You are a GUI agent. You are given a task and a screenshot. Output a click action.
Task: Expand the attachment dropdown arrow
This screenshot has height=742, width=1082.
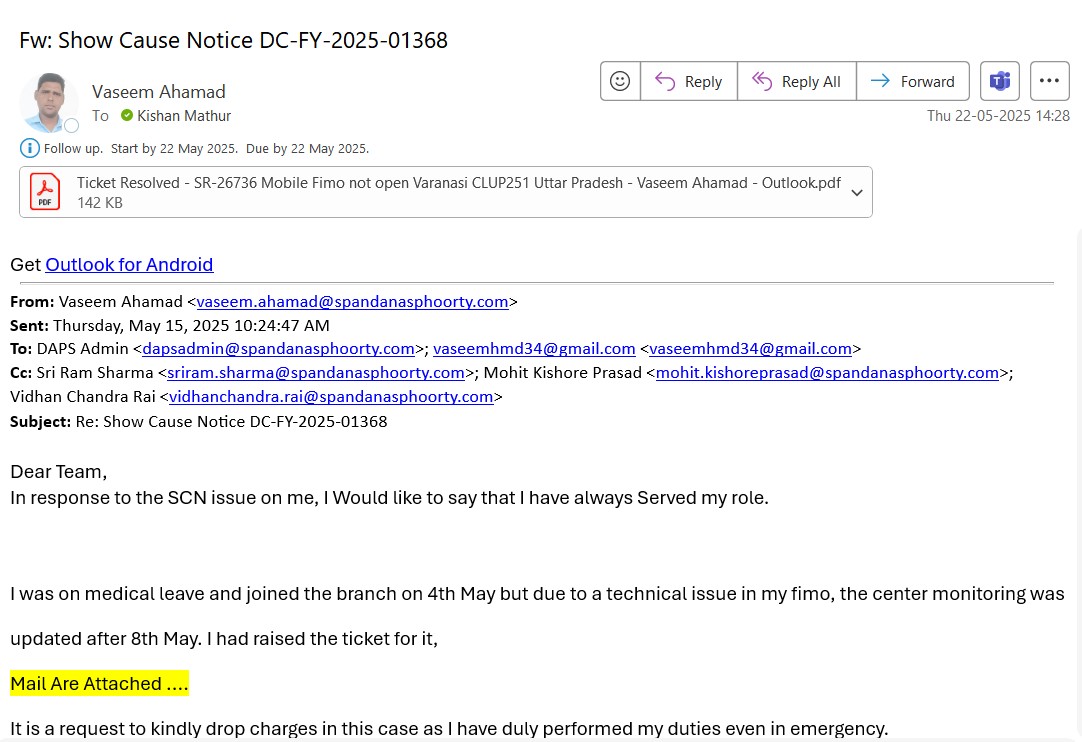(857, 192)
